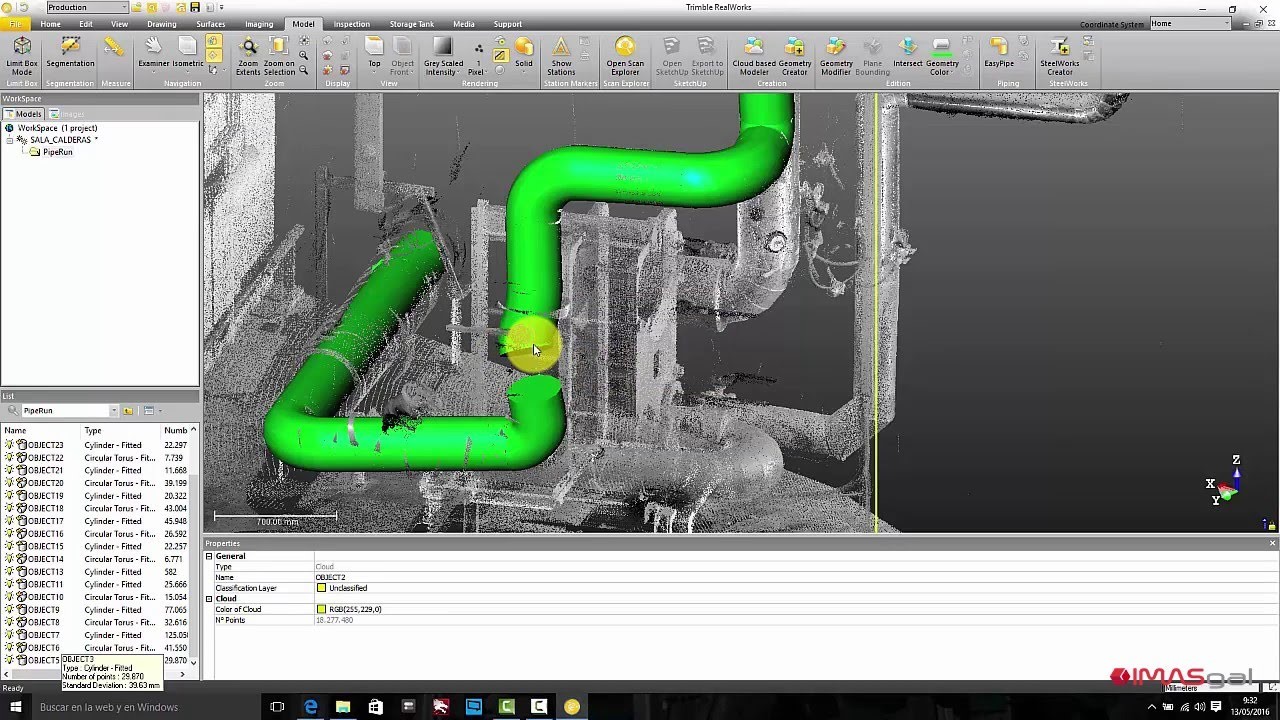Toggle visibility bulb of OBJECT13
The height and width of the screenshot is (720, 1280).
pyautogui.click(x=9, y=572)
